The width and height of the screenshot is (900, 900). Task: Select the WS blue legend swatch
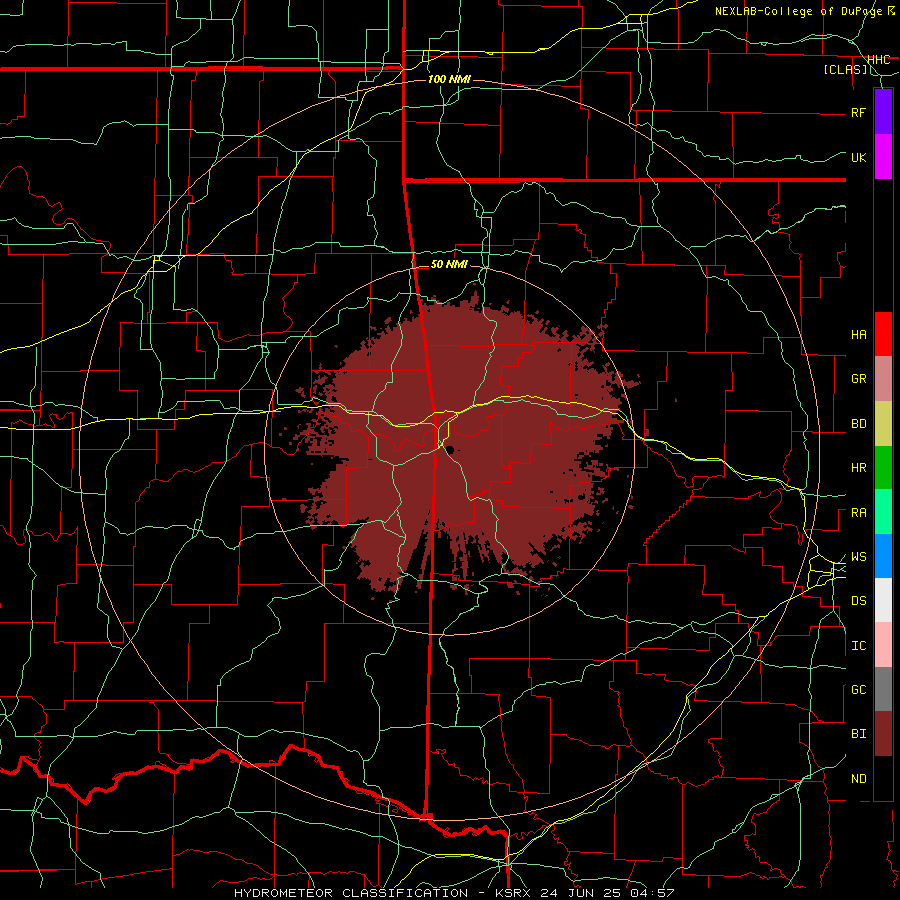883,556
